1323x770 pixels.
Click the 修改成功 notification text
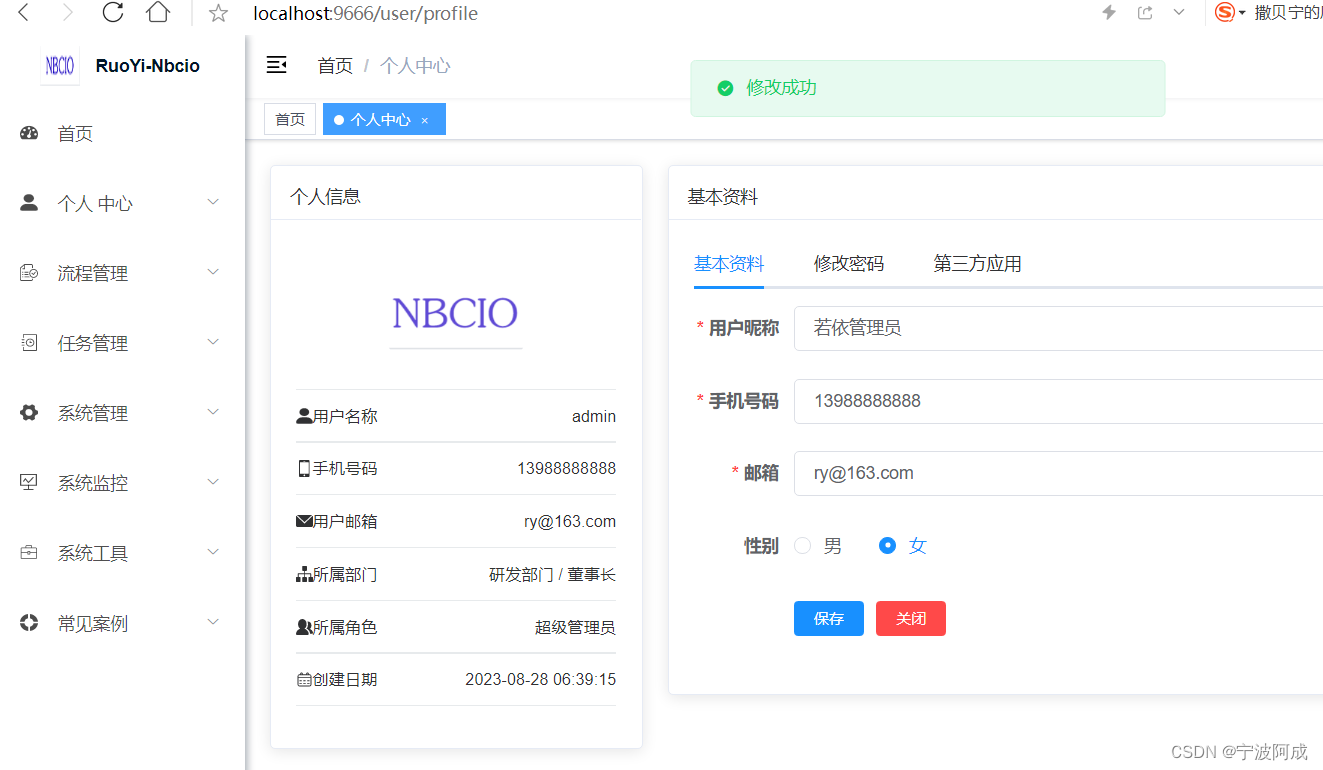click(781, 88)
